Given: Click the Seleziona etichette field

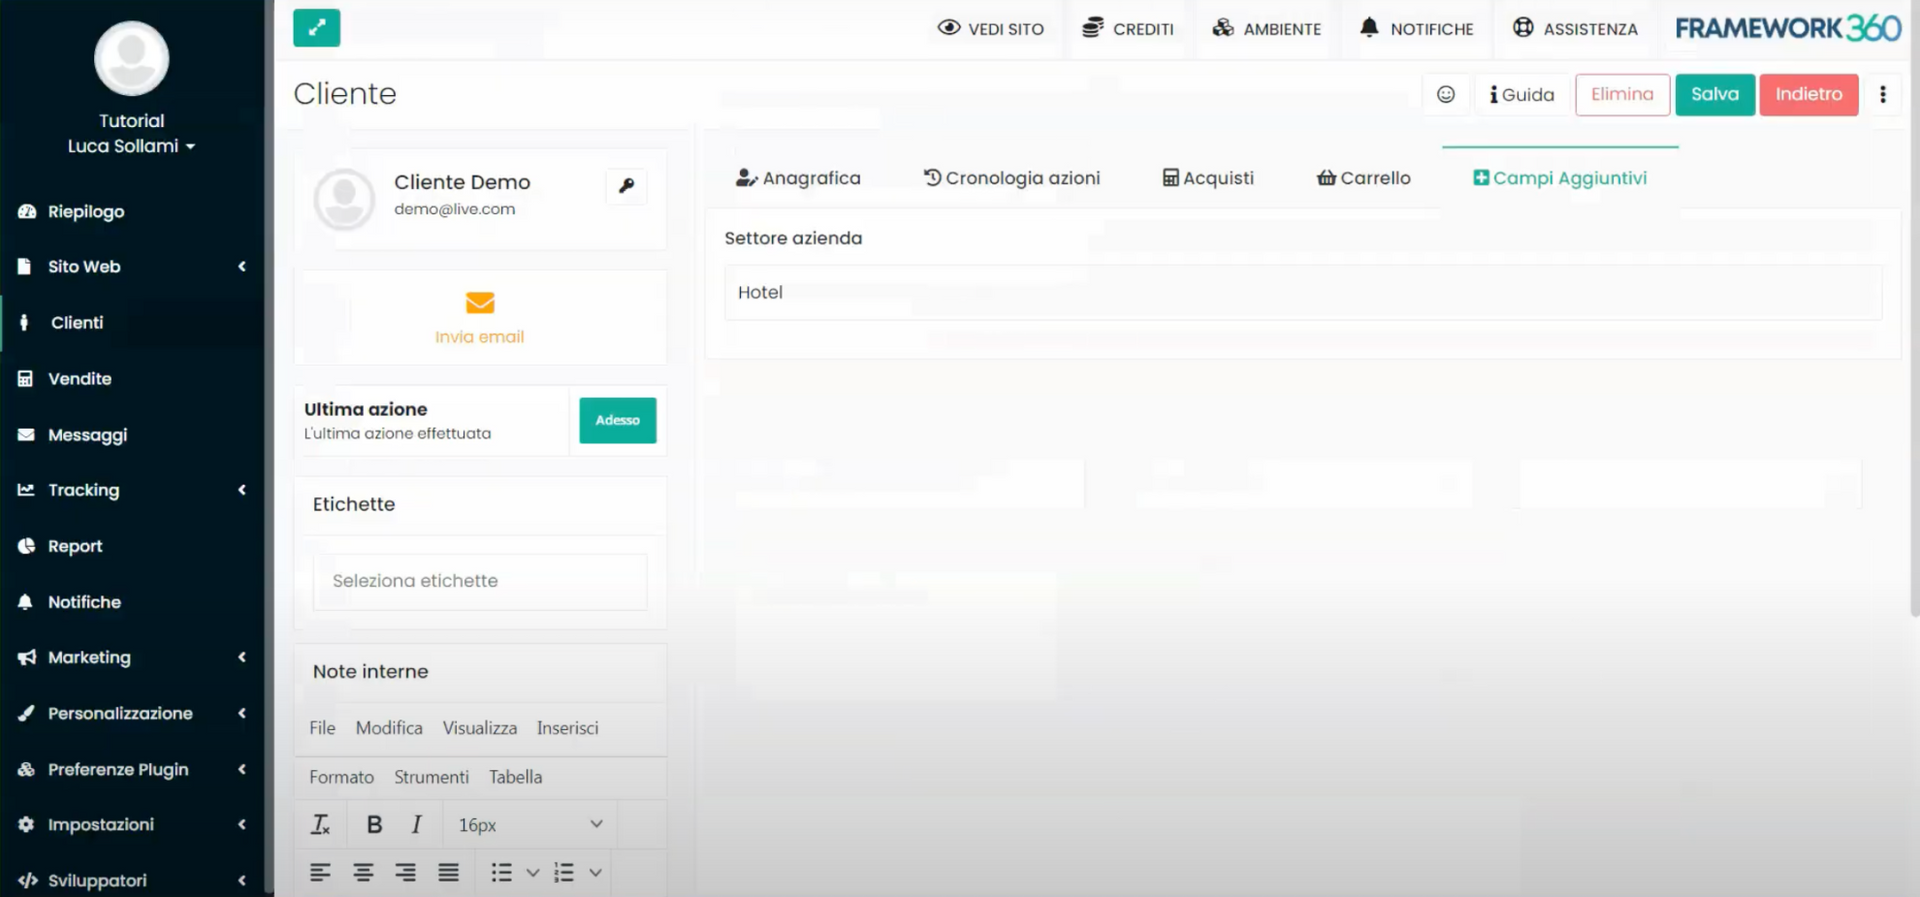Looking at the screenshot, I should pyautogui.click(x=480, y=581).
